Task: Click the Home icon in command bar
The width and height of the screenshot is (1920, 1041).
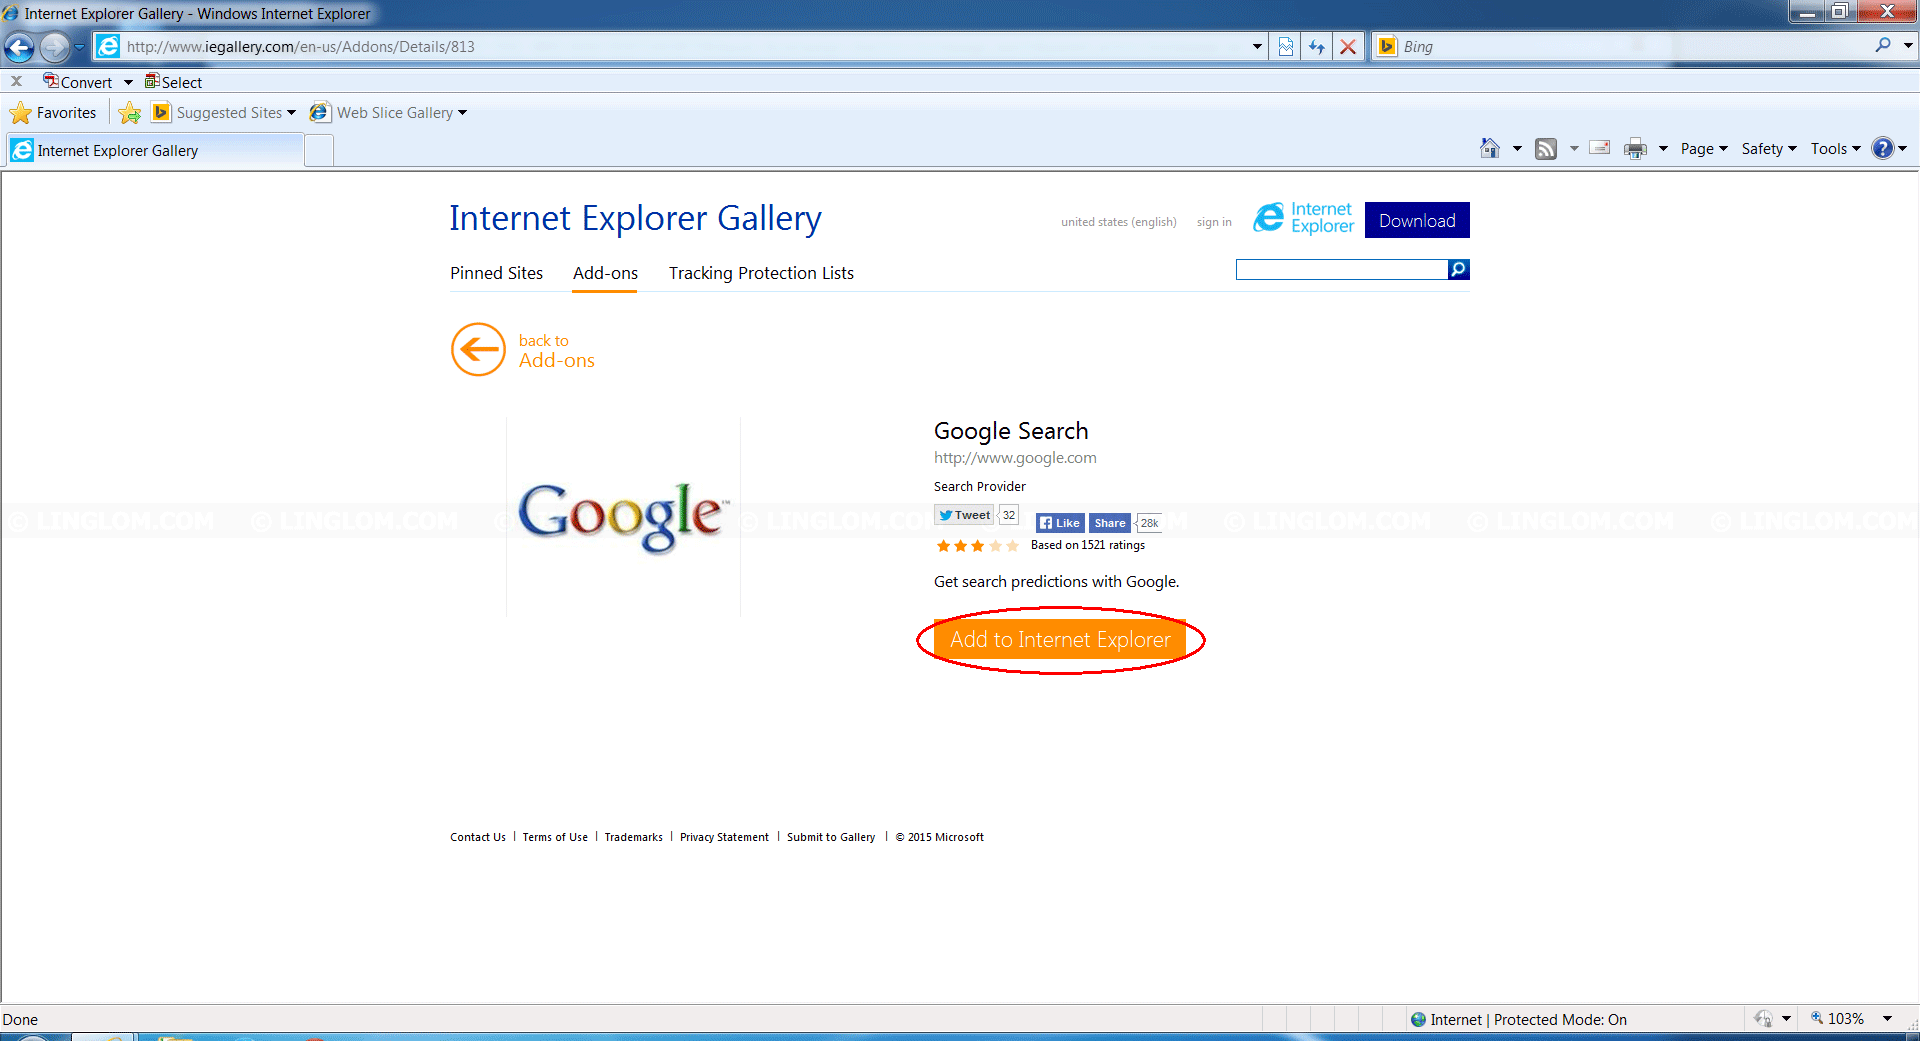Action: 1490,149
